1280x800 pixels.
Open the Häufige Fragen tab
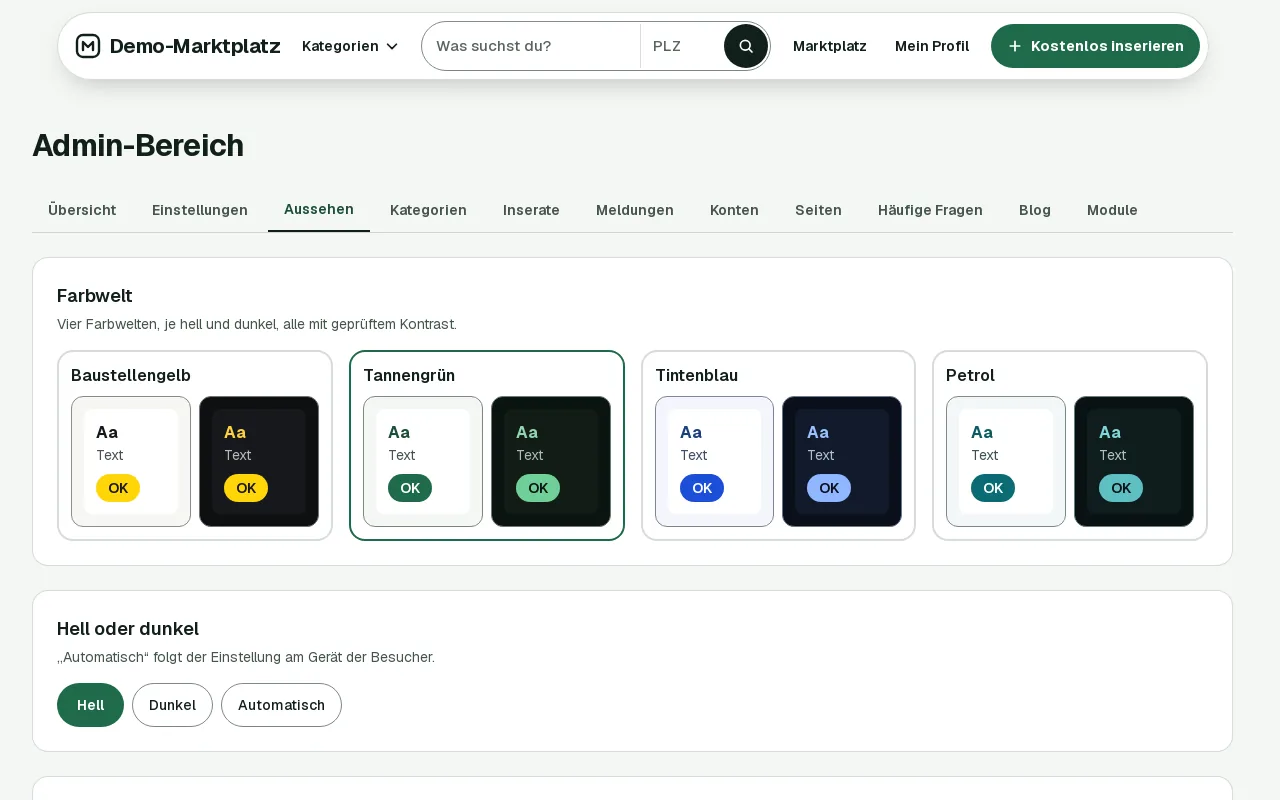coord(930,210)
